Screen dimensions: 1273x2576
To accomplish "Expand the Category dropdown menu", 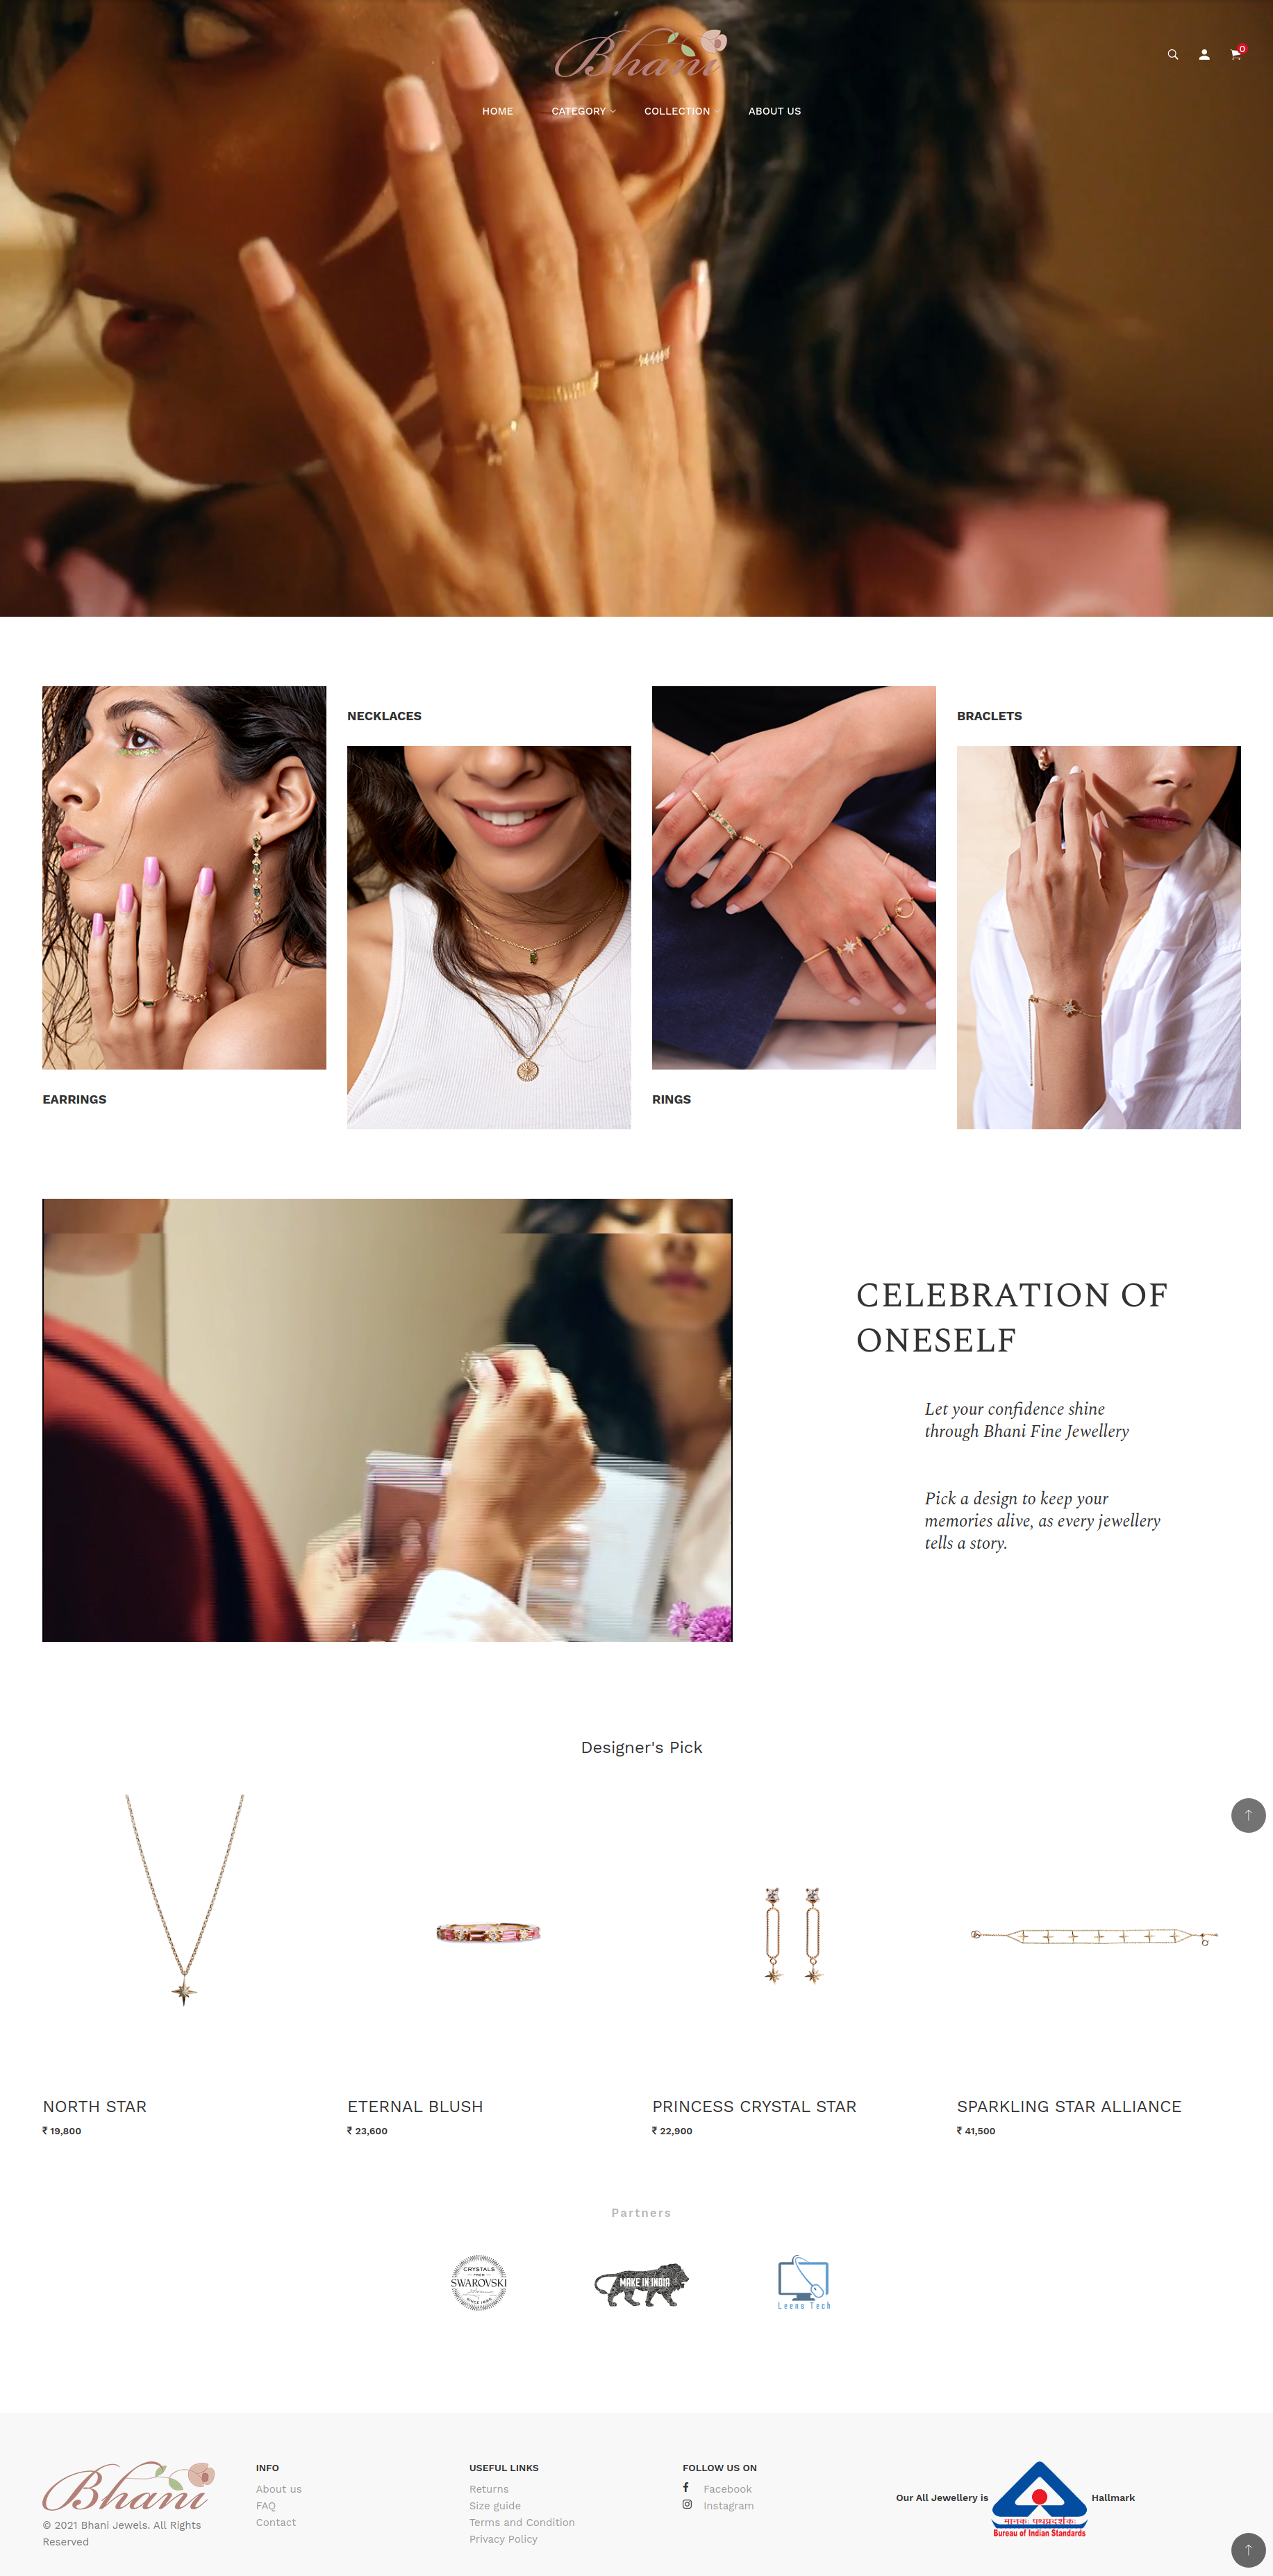I will [583, 111].
